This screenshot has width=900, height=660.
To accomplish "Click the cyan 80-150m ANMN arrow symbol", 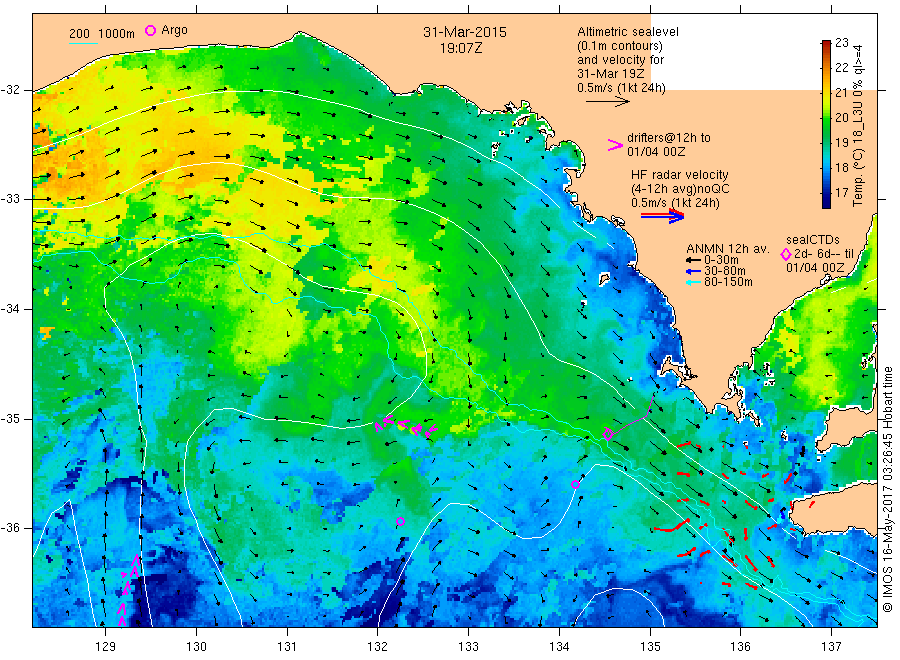I will (x=693, y=282).
